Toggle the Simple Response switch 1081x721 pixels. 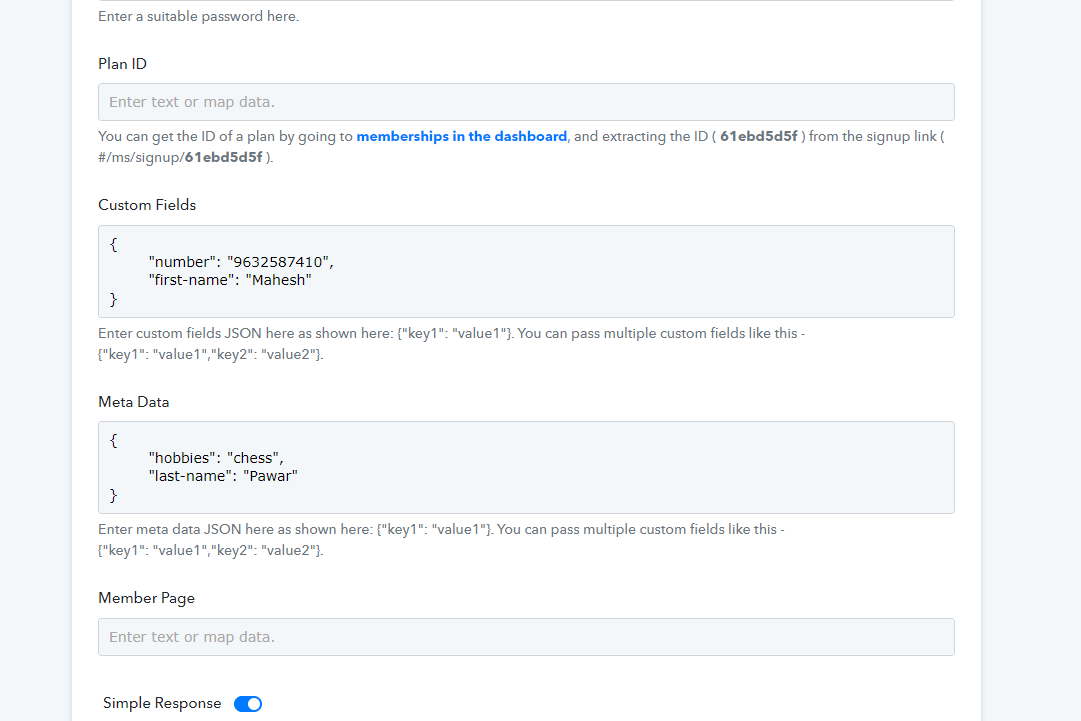(247, 704)
